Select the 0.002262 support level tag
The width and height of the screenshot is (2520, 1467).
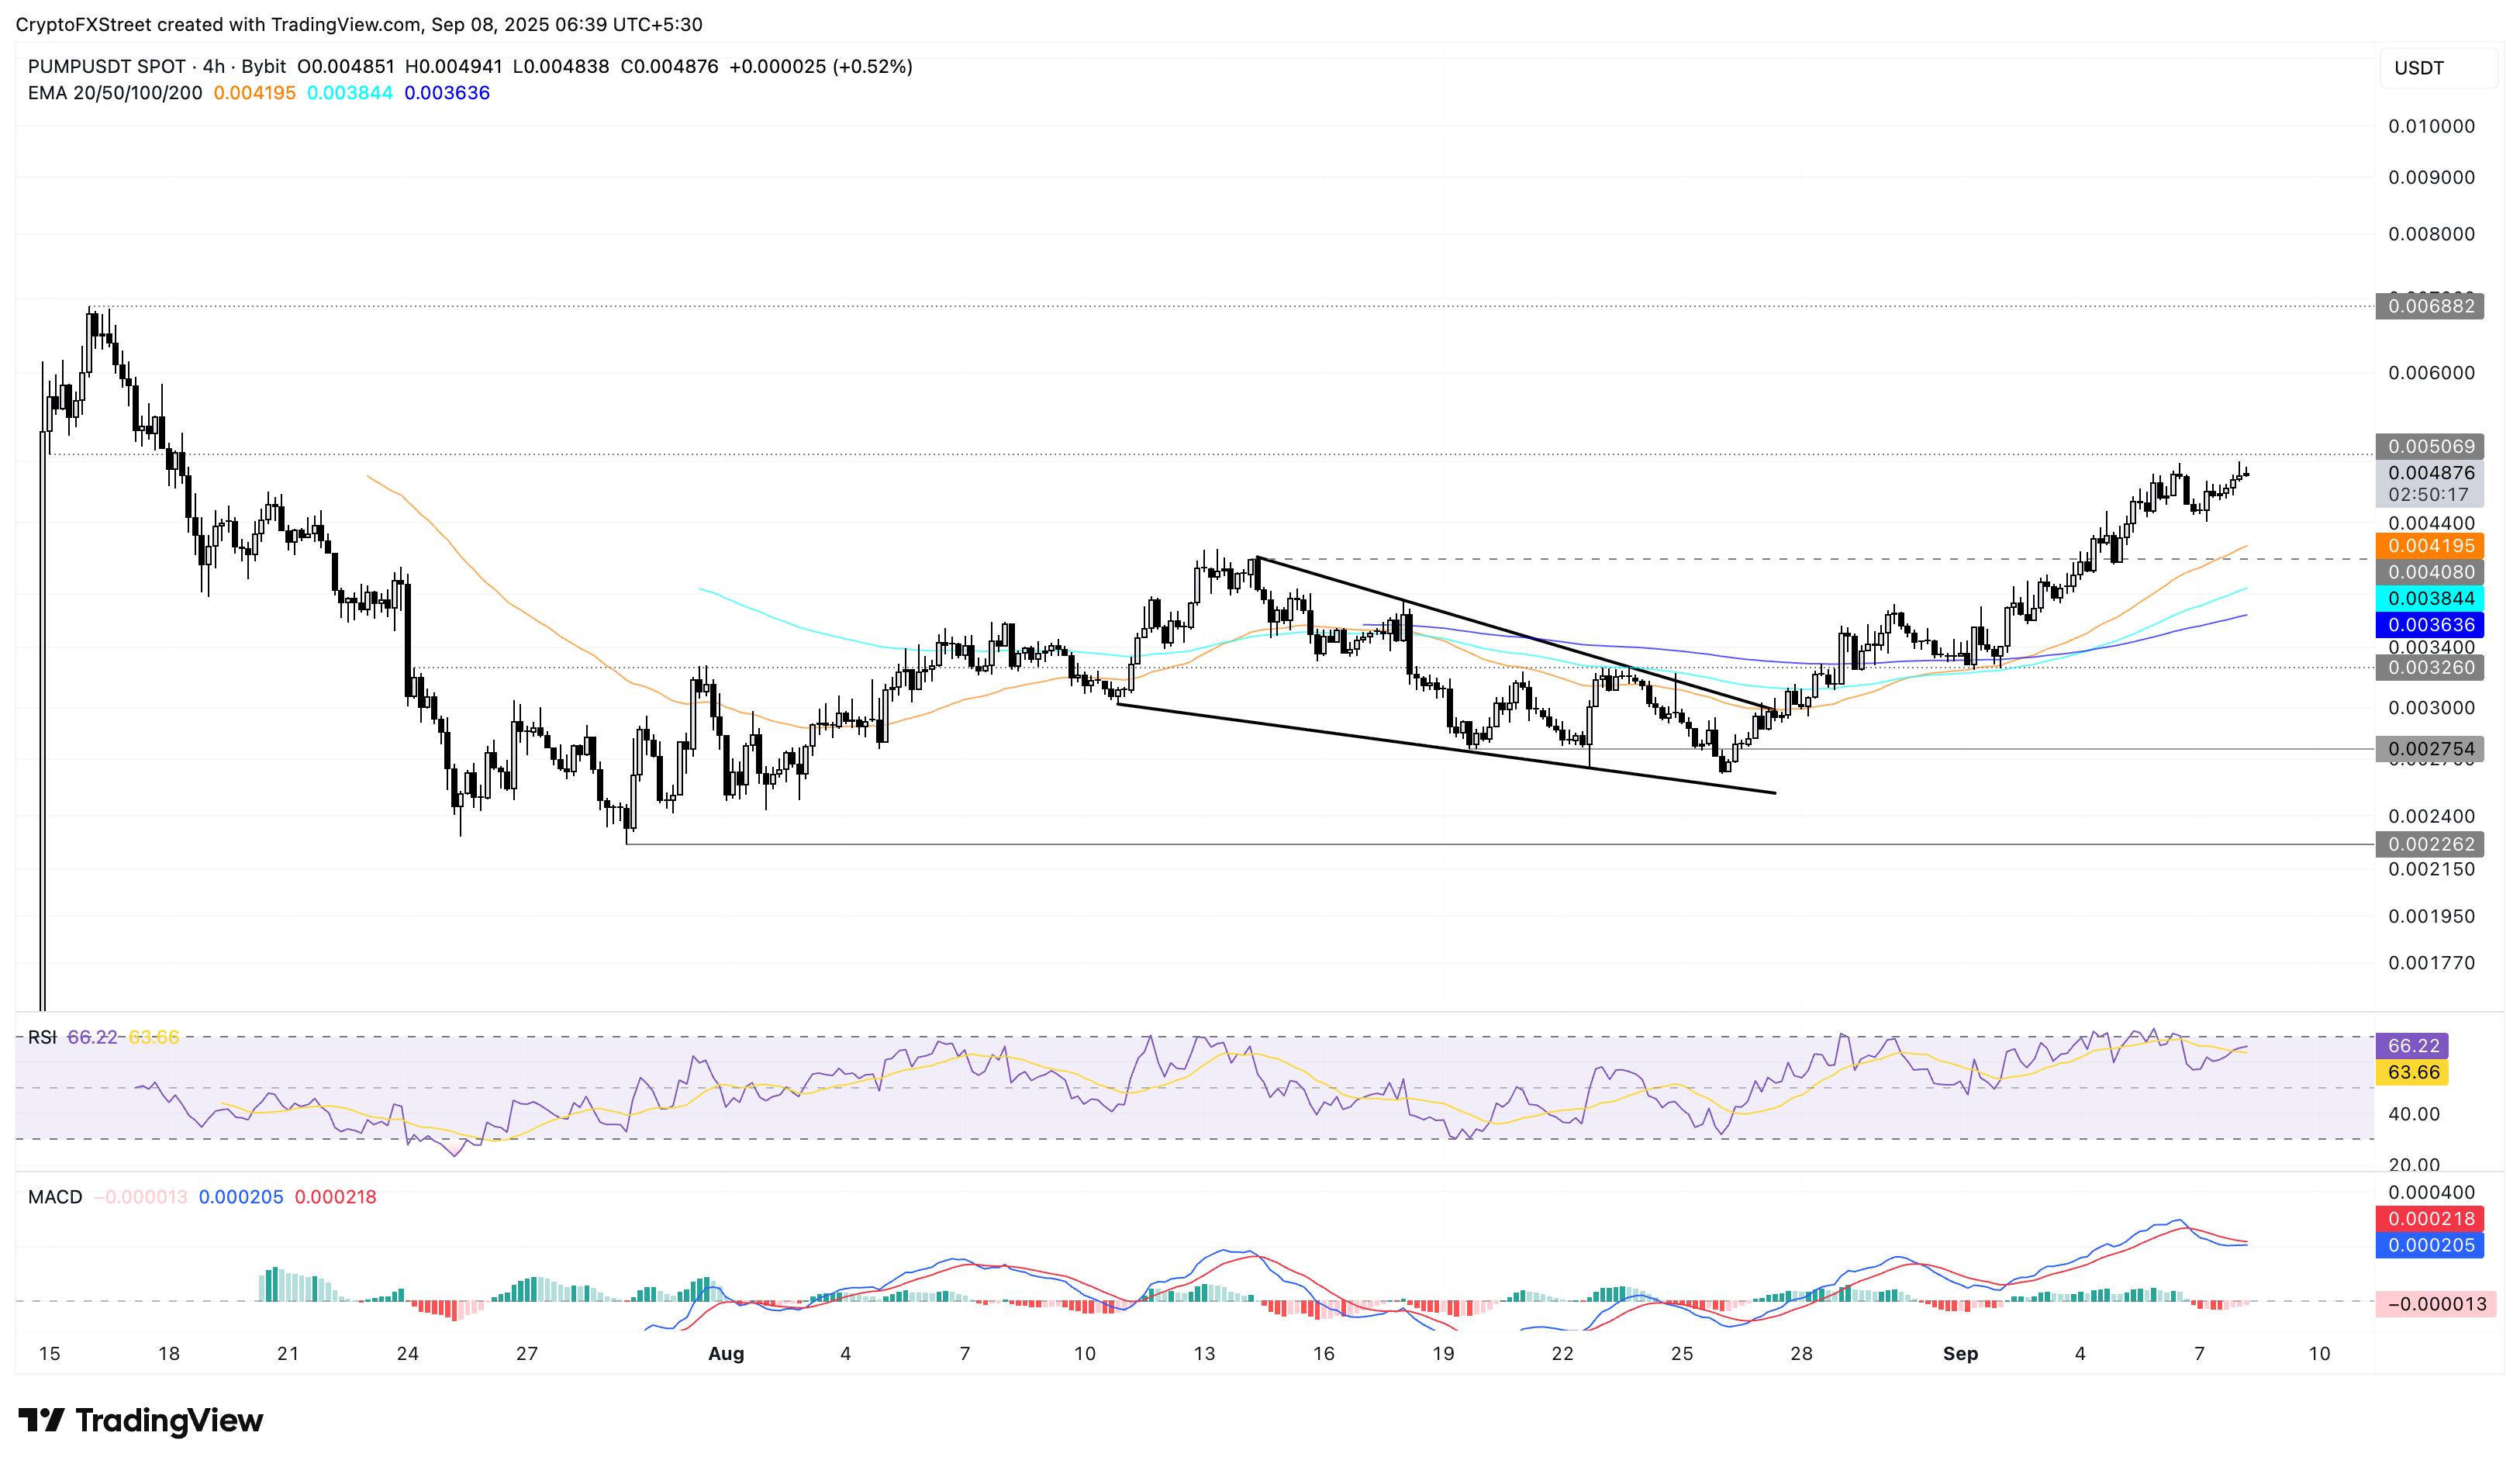pos(2430,844)
